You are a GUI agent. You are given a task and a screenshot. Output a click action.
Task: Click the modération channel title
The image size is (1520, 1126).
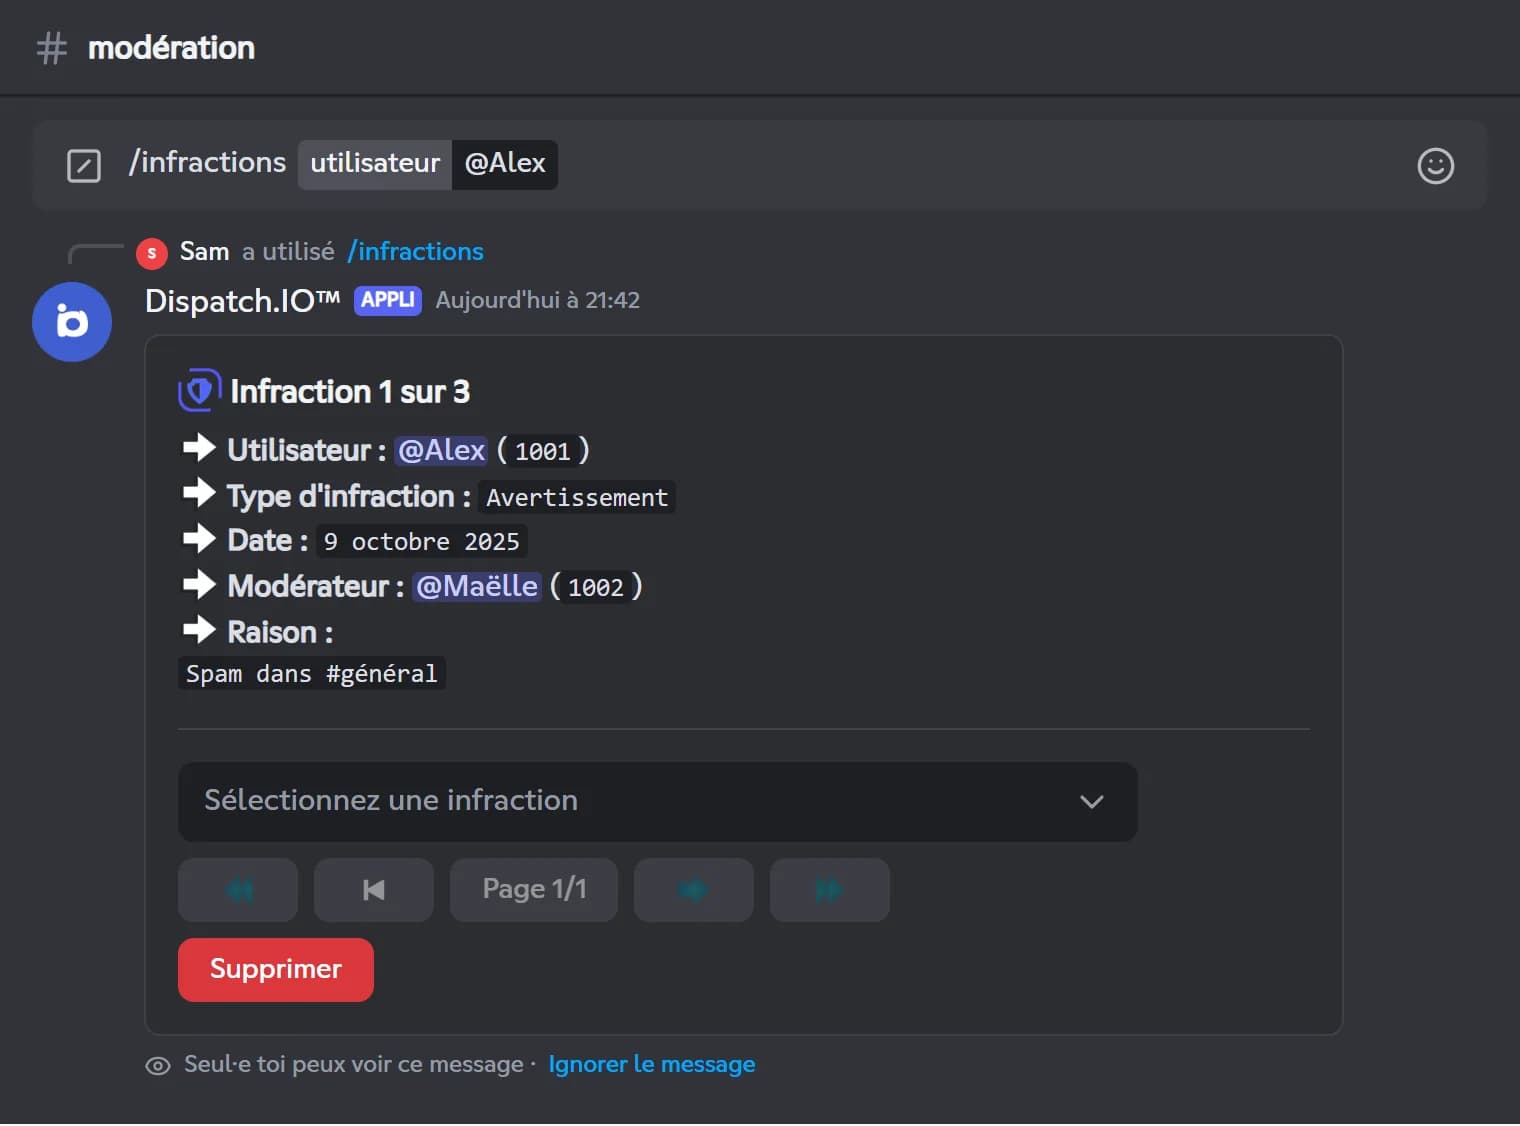[x=171, y=48]
